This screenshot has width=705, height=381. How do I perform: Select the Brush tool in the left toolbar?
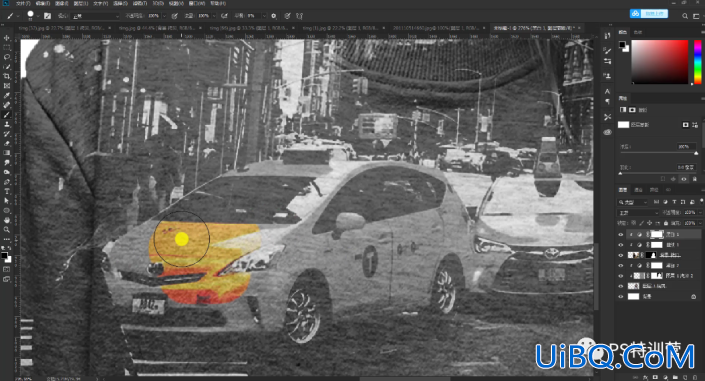pos(7,115)
